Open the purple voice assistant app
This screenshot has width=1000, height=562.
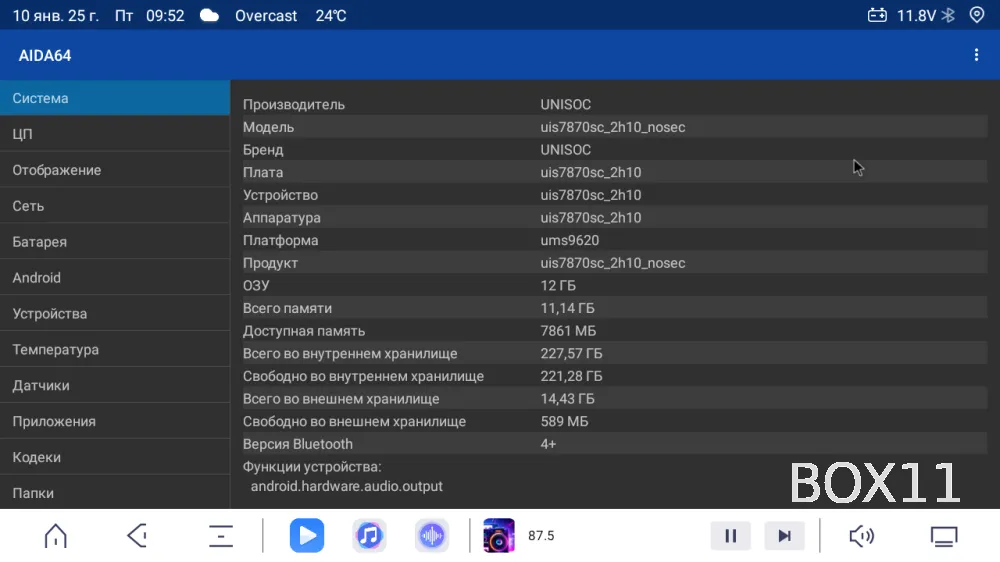point(432,536)
